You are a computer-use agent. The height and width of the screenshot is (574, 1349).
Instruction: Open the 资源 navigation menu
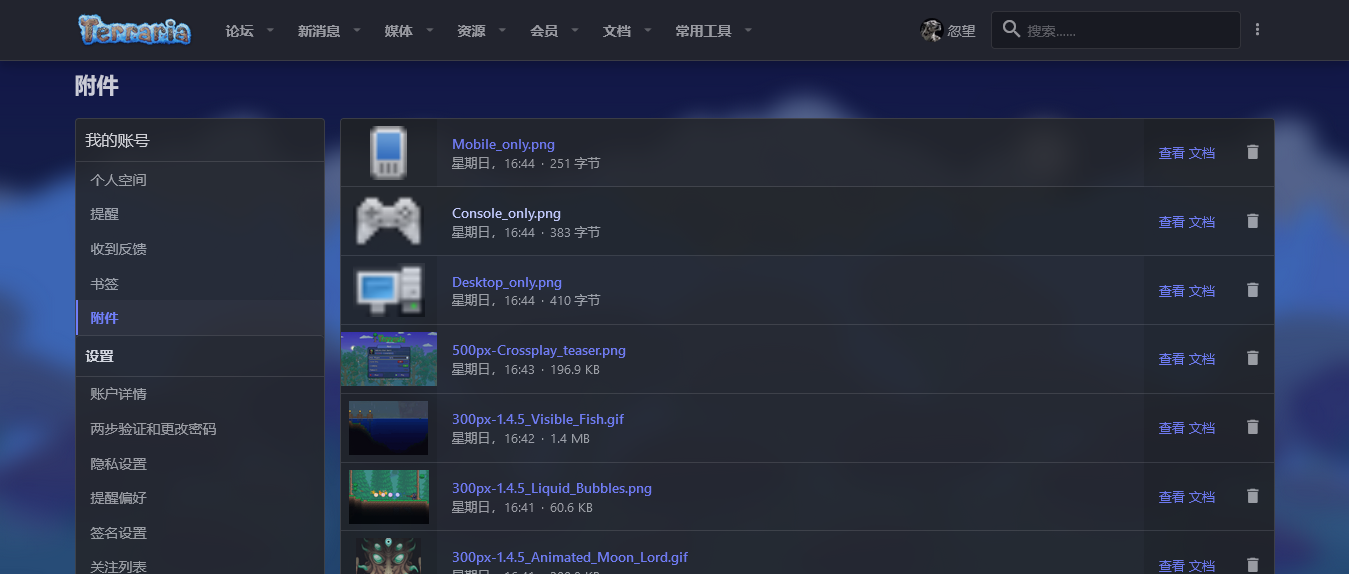click(x=471, y=31)
